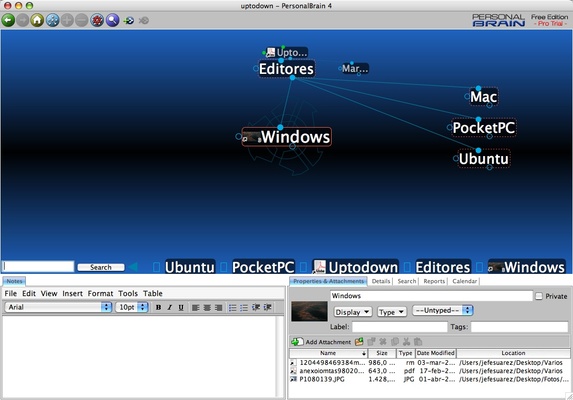
Task: Click the grayed plus toolbar button
Action: [x=67, y=20]
